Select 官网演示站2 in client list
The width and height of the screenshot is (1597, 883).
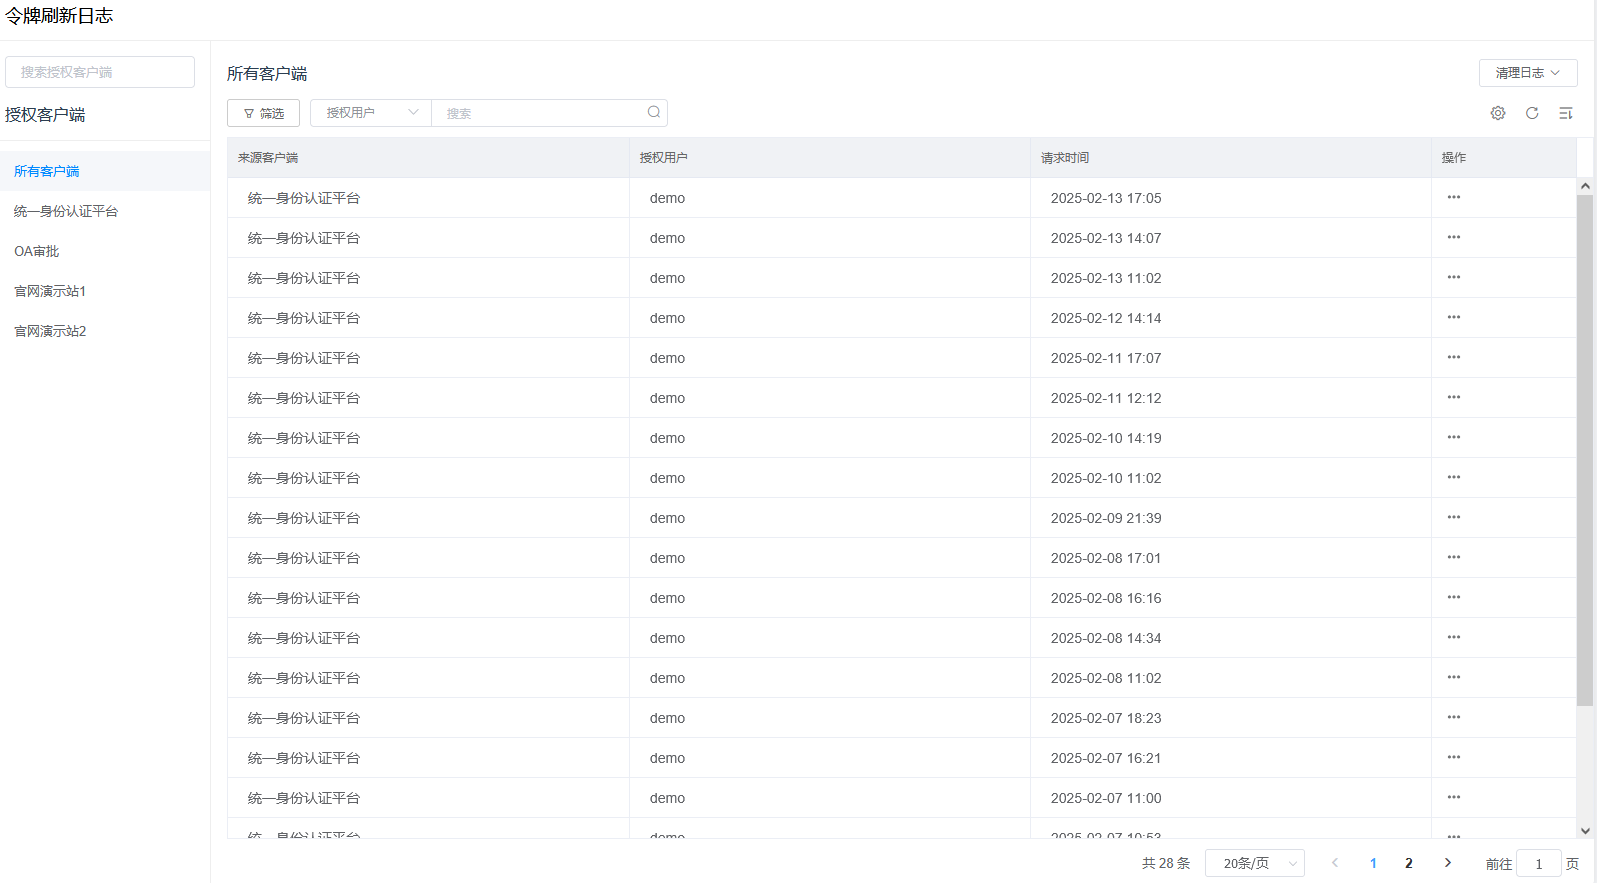[x=50, y=331]
